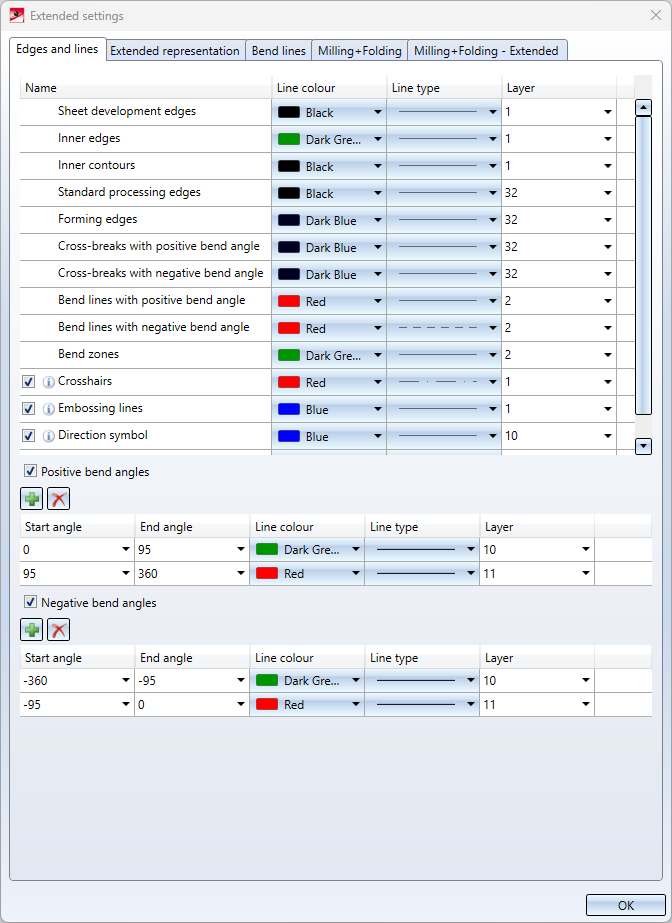Viewport: 672px width, 923px height.
Task: Click the scroll up arrow of the edges list
Action: click(643, 108)
